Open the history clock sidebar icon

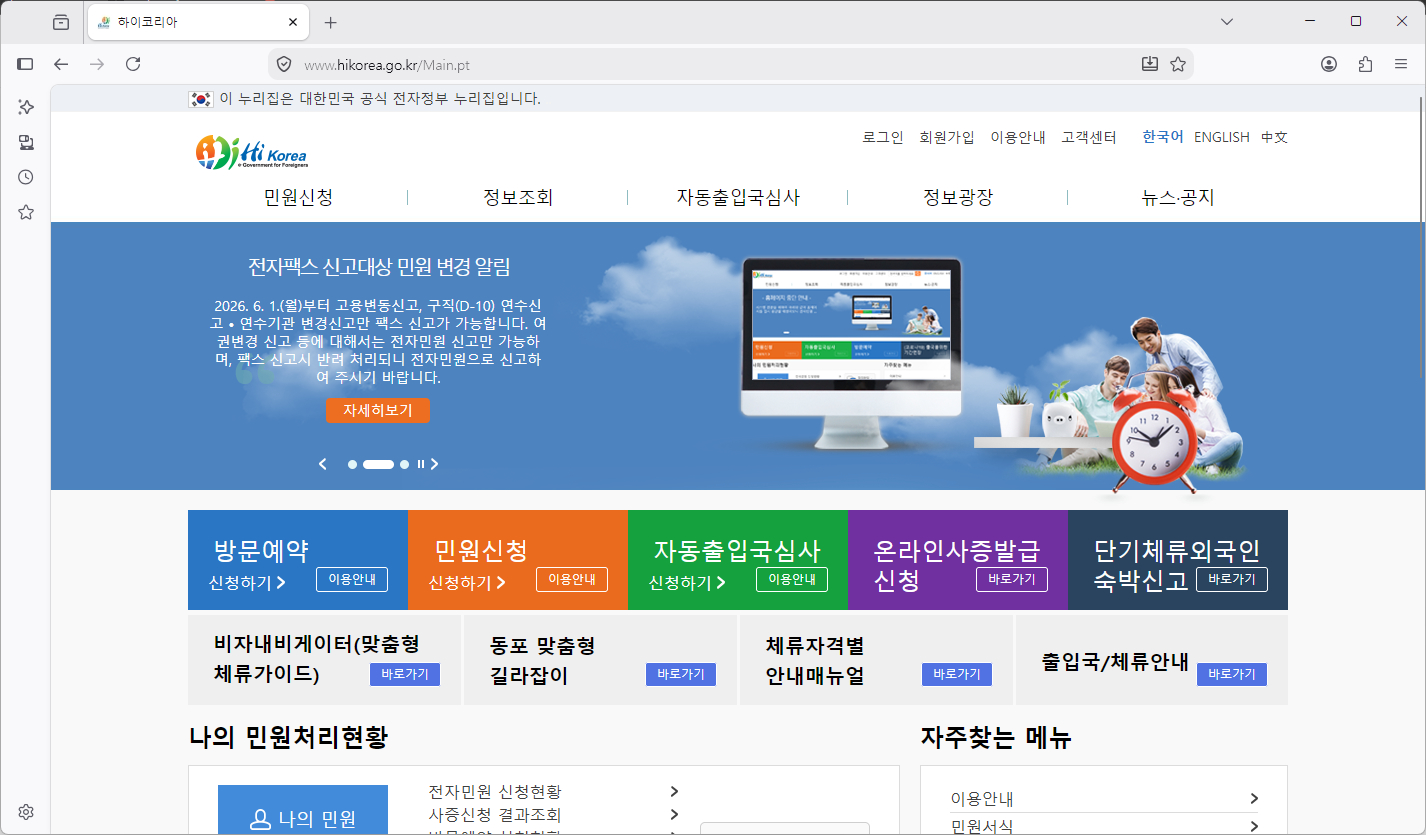pyautogui.click(x=26, y=177)
